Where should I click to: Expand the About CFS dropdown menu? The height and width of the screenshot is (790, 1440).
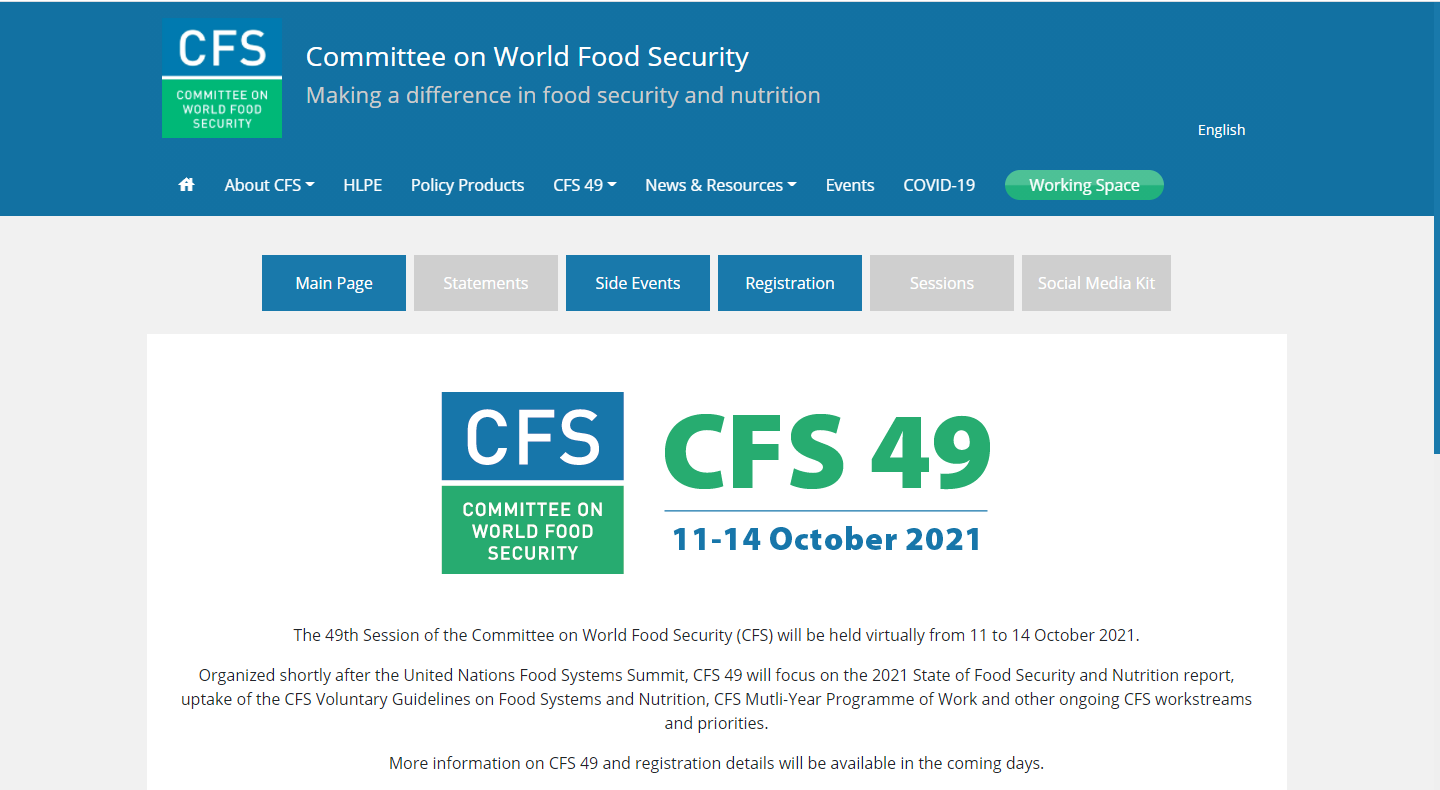[x=269, y=185]
